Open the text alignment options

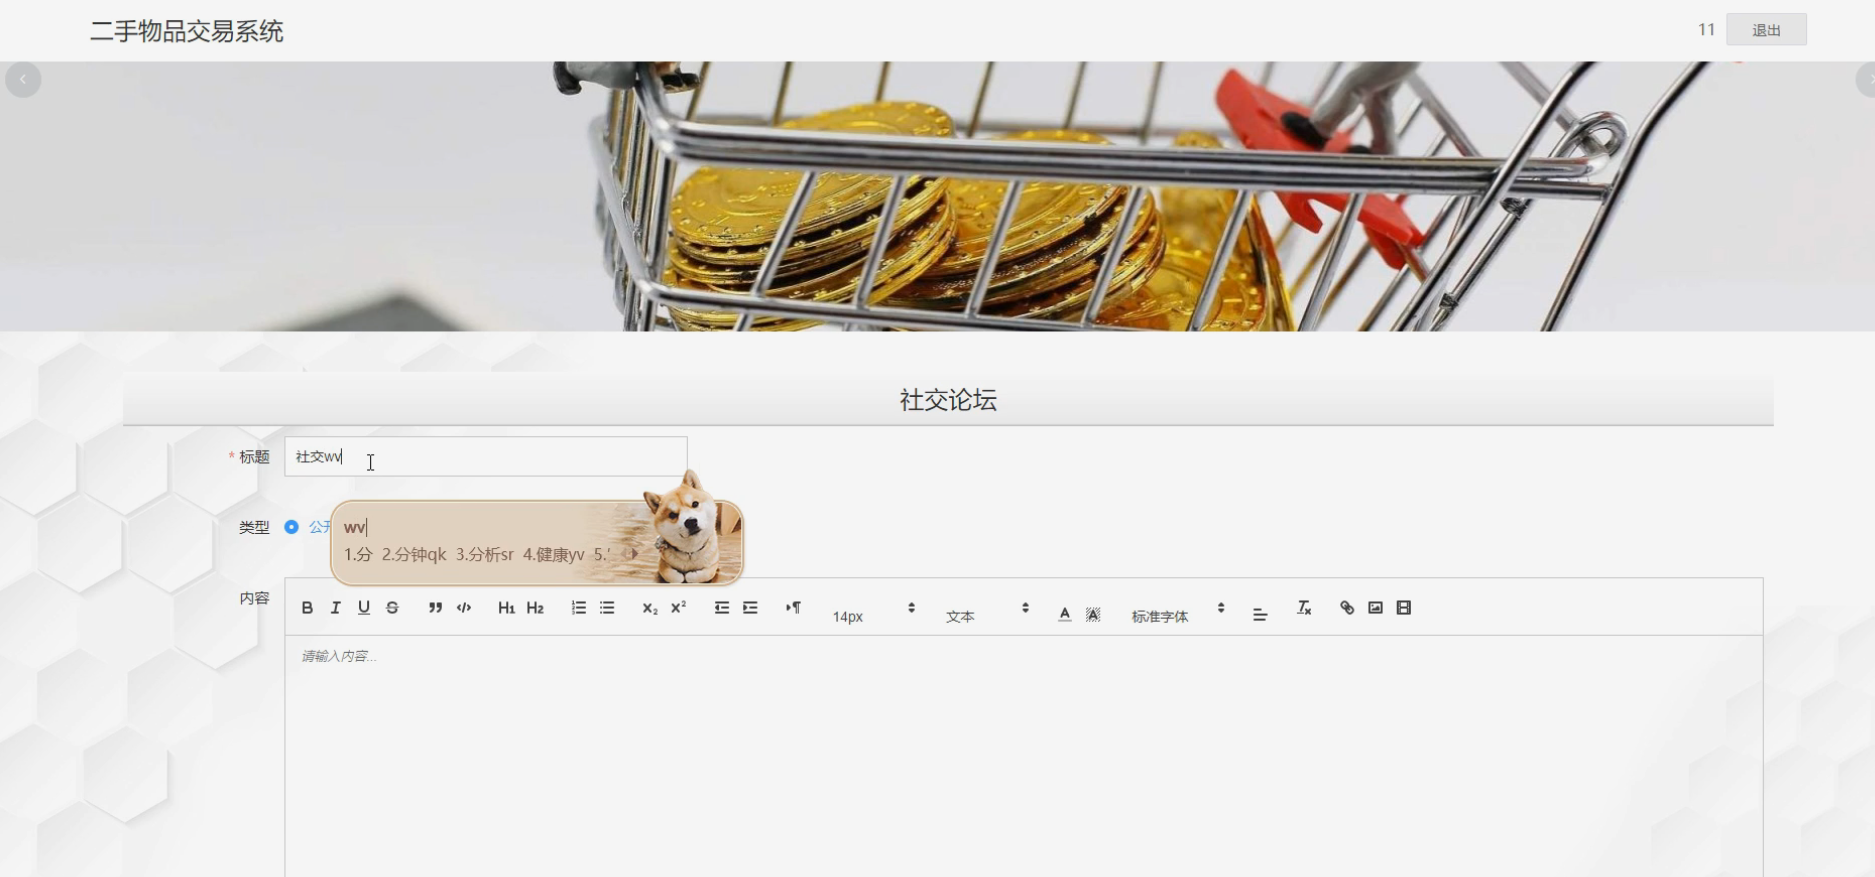[x=1260, y=614]
